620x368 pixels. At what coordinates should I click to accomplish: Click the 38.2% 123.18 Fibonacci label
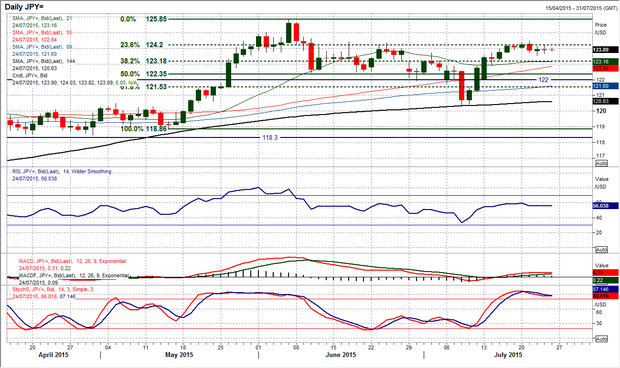pos(143,61)
